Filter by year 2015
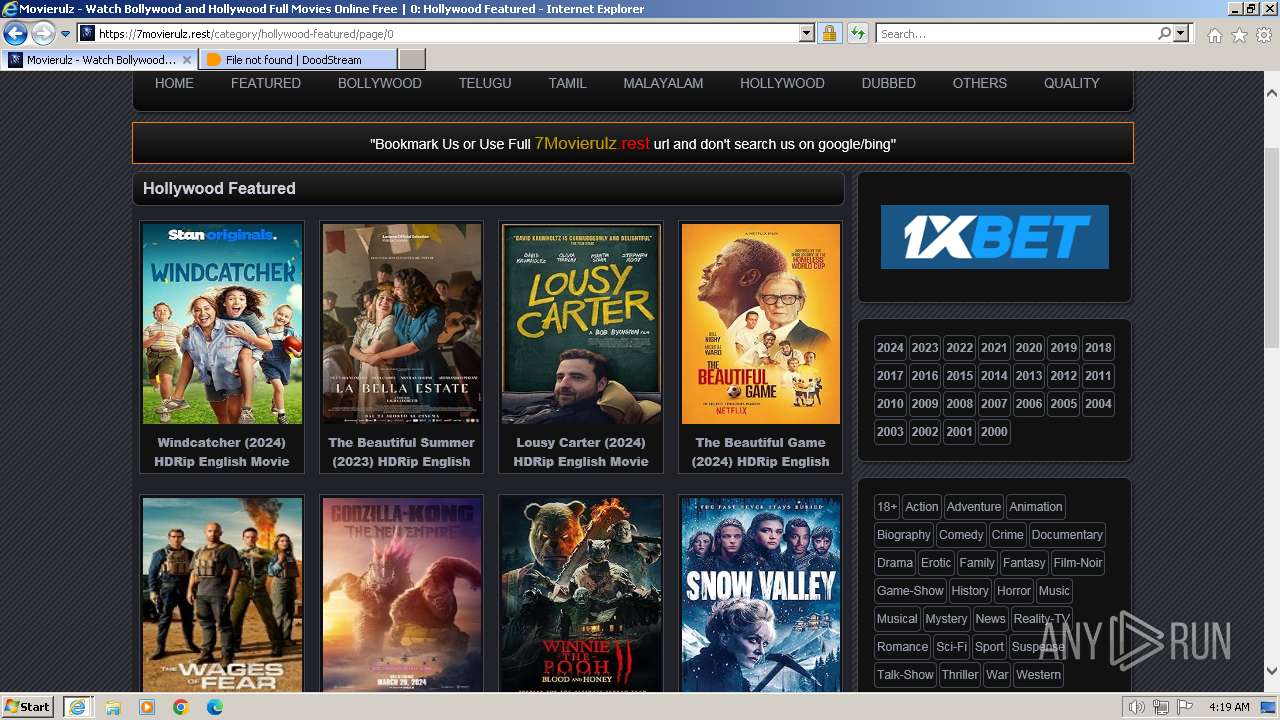1280x720 pixels. coord(959,376)
